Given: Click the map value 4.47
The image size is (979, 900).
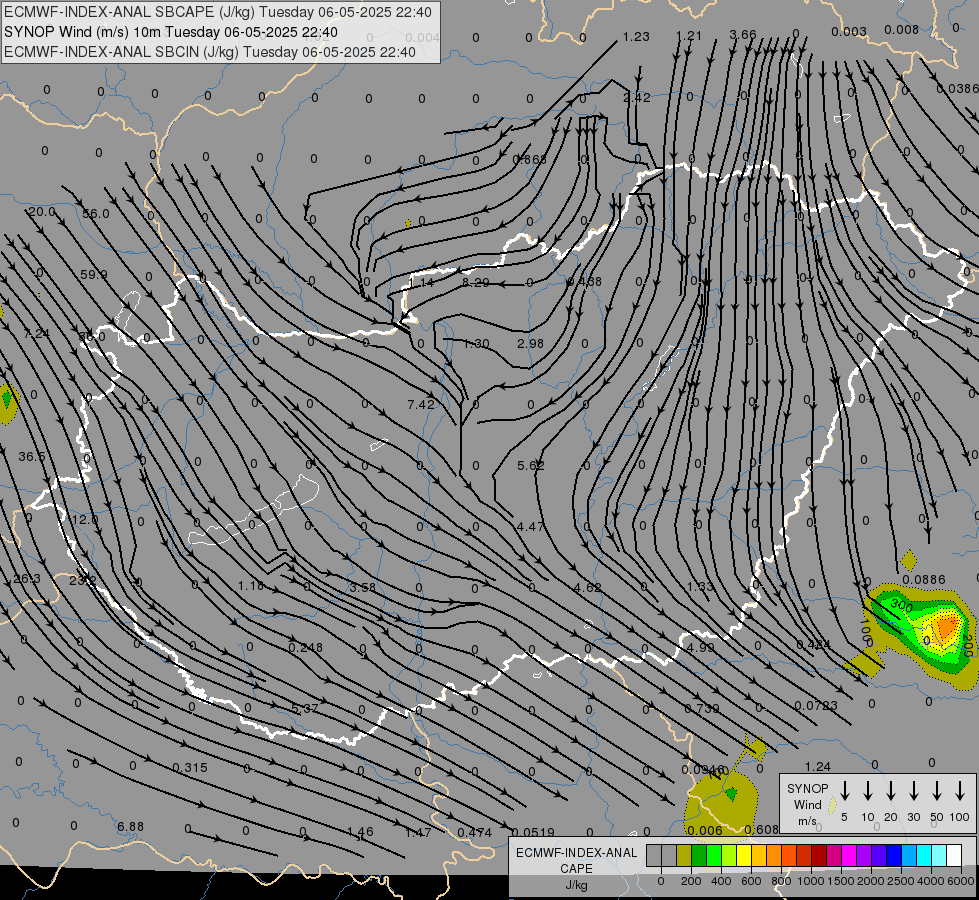Looking at the screenshot, I should (x=531, y=527).
